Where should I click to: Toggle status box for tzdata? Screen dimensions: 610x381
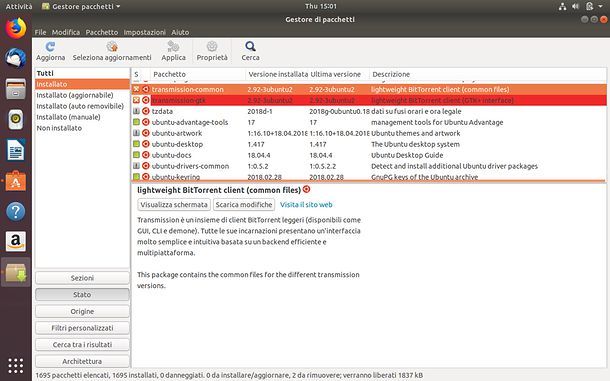click(x=136, y=111)
